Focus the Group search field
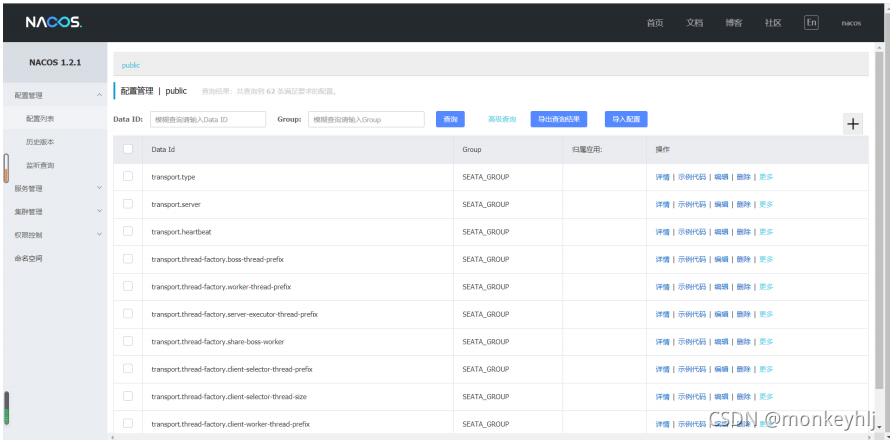 tap(366, 119)
